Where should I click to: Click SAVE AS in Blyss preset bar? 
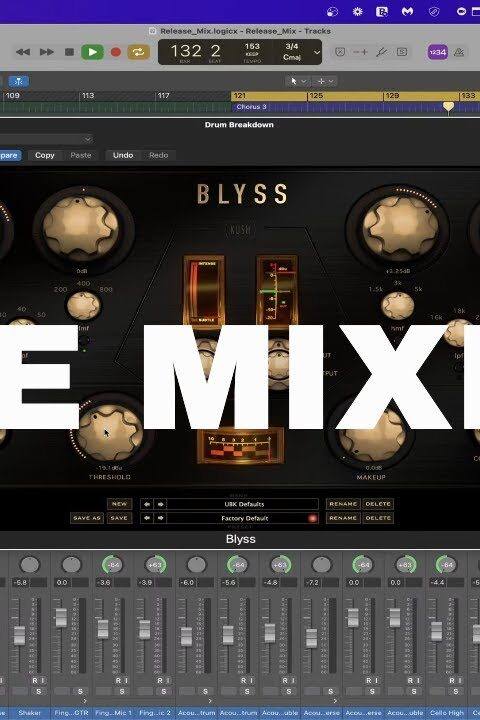86,518
